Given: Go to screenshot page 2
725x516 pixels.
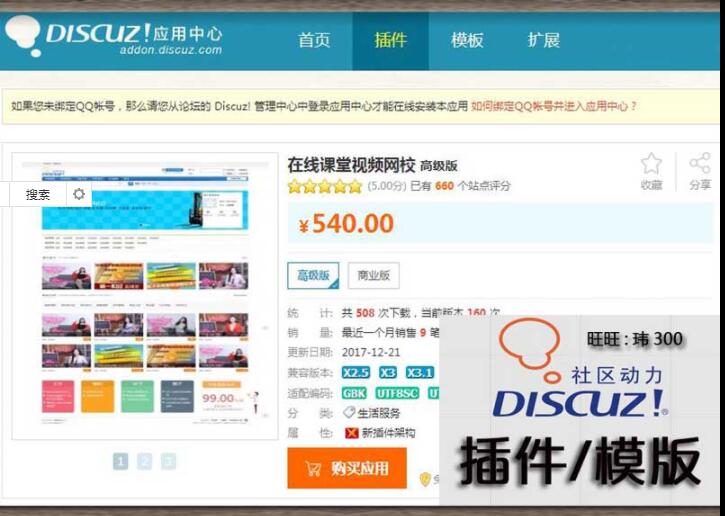Looking at the screenshot, I should (x=144, y=461).
